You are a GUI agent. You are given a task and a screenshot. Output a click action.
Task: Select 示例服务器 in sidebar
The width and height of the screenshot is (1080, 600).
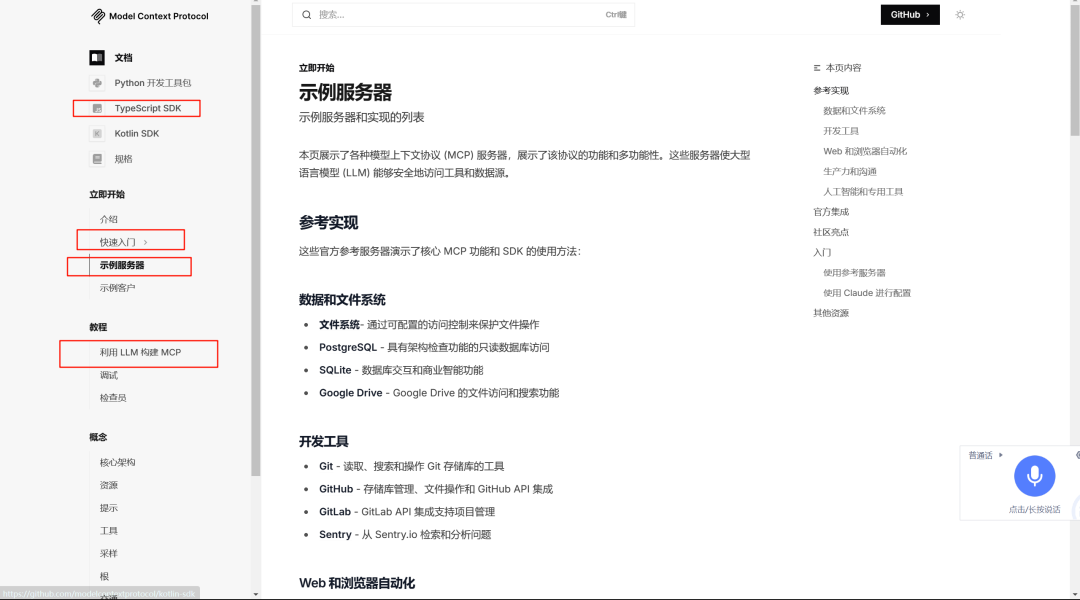[x=122, y=265]
